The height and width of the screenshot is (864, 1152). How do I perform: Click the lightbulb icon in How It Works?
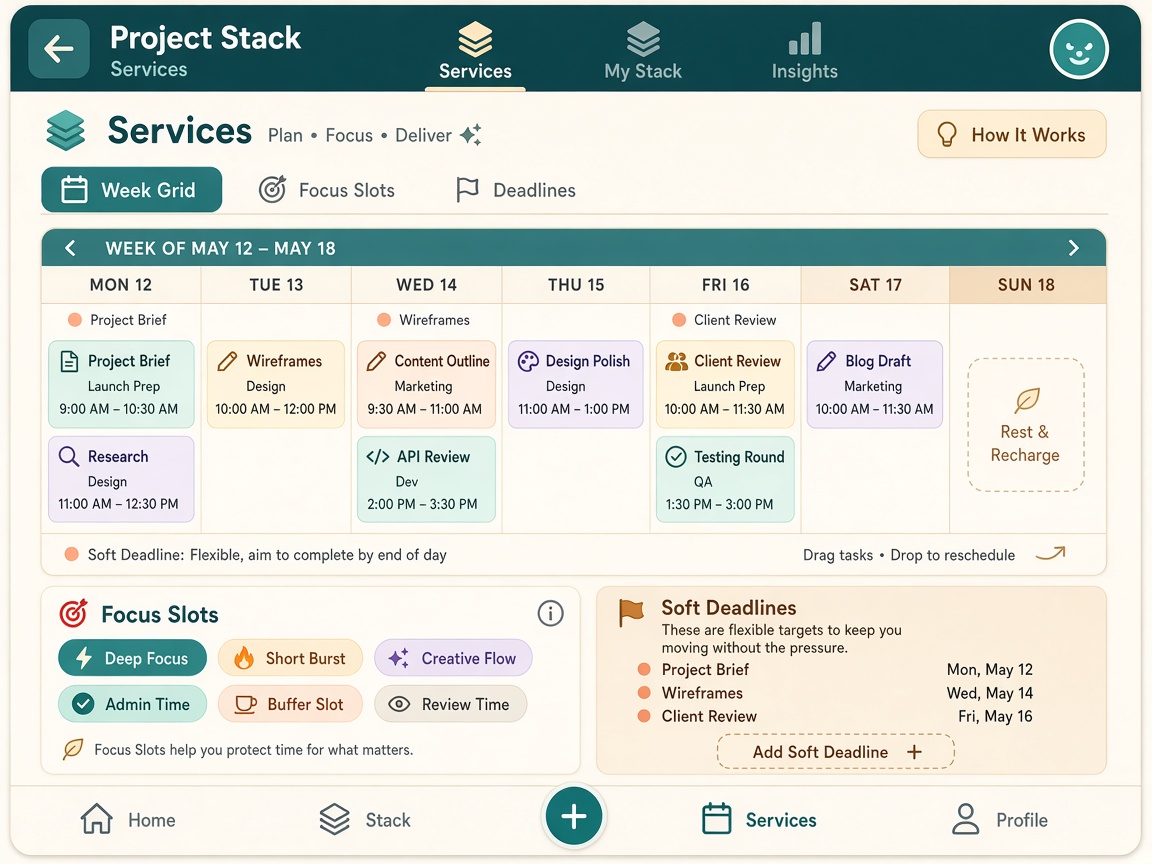tap(946, 134)
